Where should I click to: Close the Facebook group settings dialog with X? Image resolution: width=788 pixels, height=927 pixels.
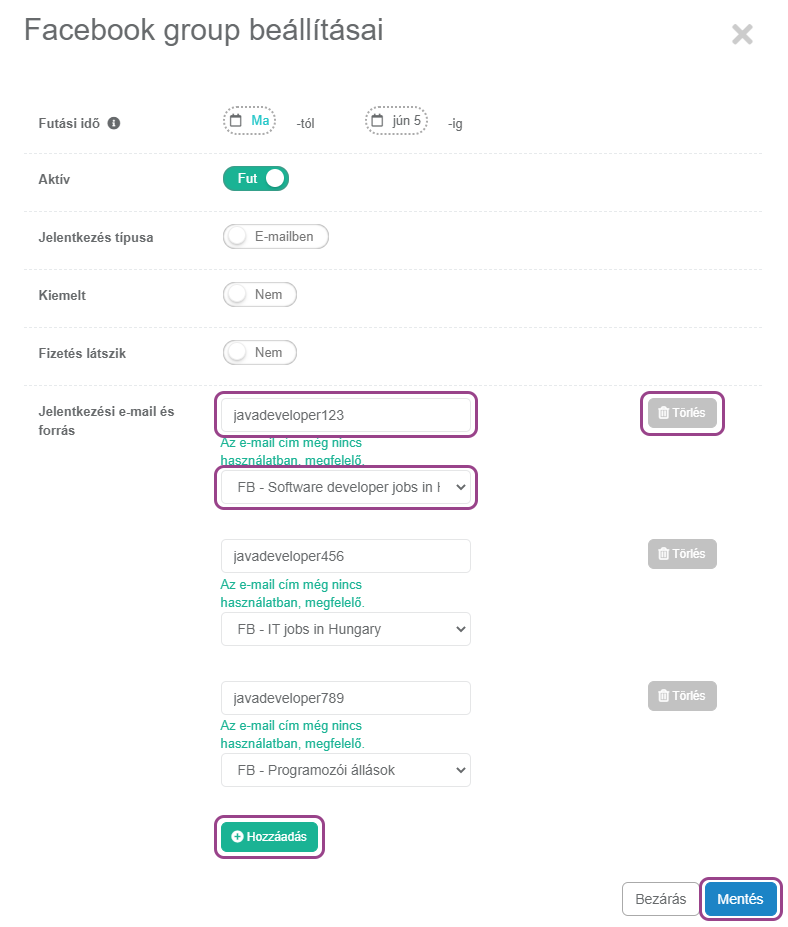[x=742, y=35]
